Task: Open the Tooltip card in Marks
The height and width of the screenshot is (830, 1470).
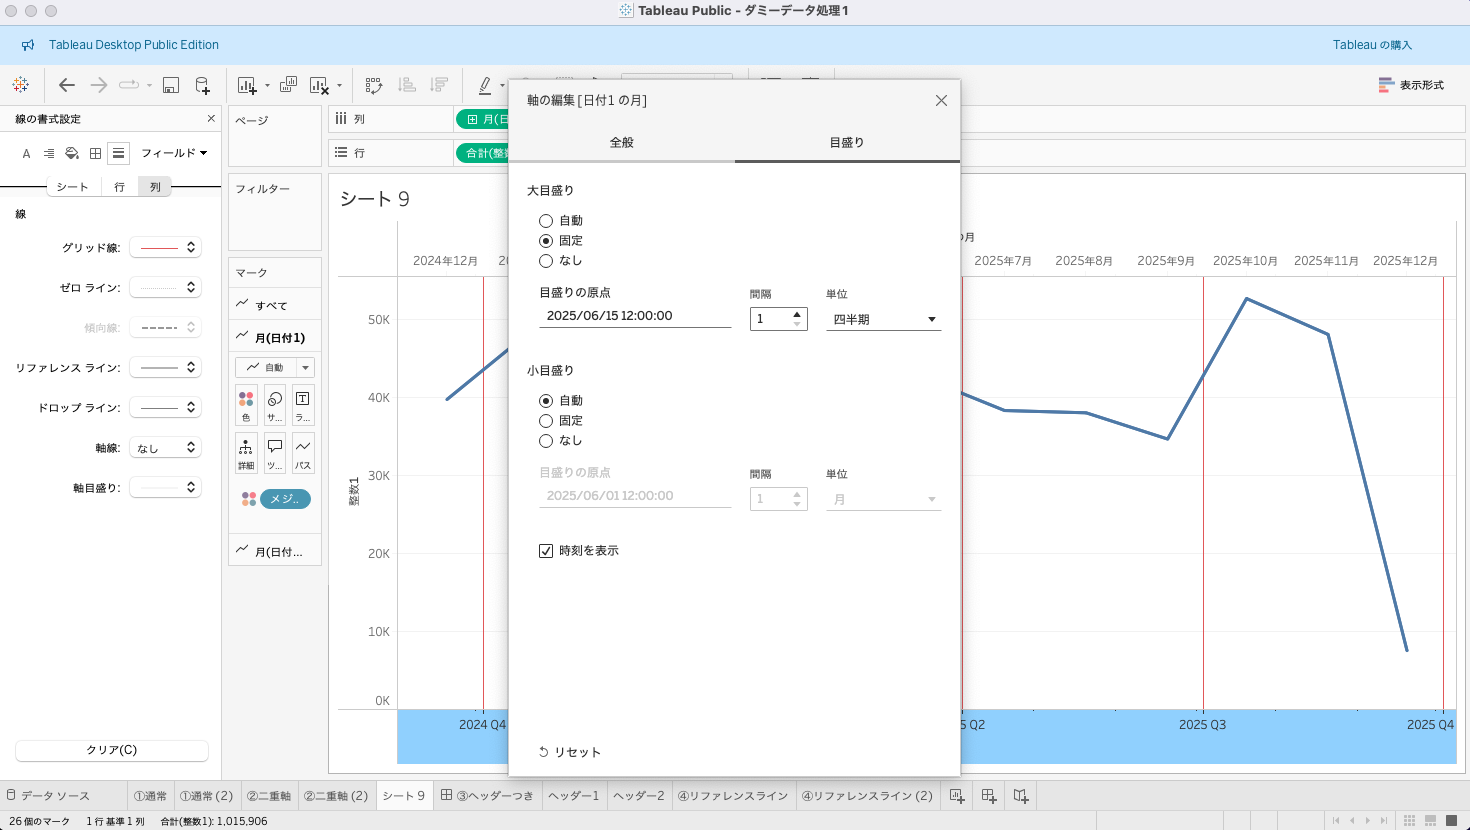Action: 274,452
